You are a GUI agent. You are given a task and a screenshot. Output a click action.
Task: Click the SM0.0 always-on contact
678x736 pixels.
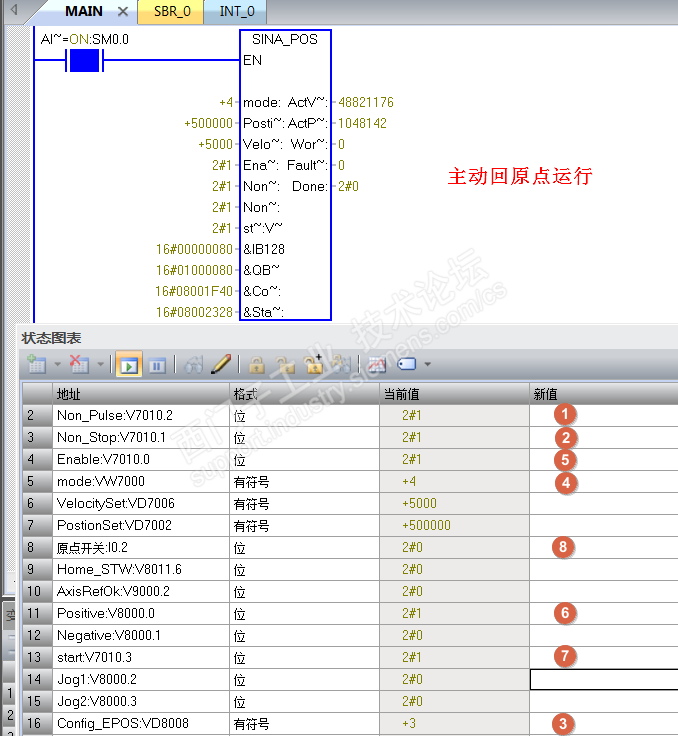coord(85,60)
